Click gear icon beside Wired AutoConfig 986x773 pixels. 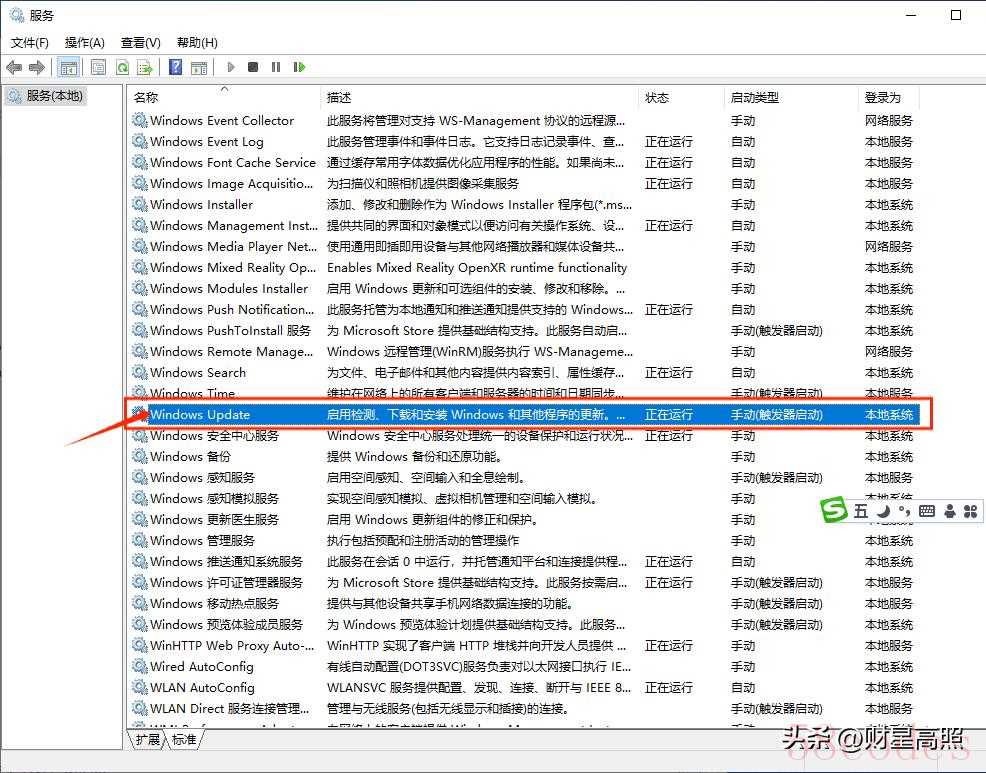(x=140, y=666)
